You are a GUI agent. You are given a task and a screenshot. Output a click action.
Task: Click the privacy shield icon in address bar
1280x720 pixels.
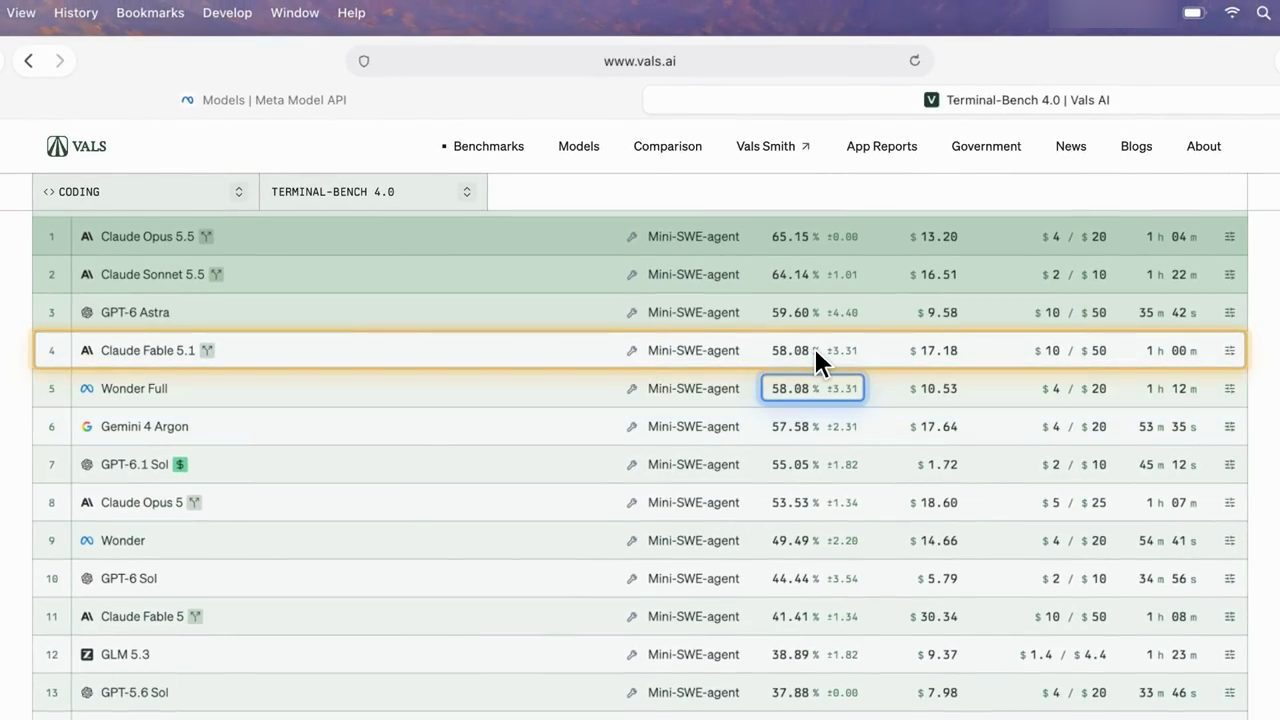coord(364,61)
